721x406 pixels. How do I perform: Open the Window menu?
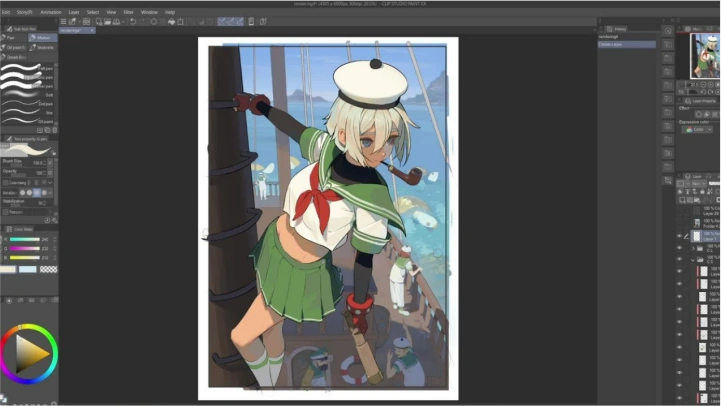point(149,12)
